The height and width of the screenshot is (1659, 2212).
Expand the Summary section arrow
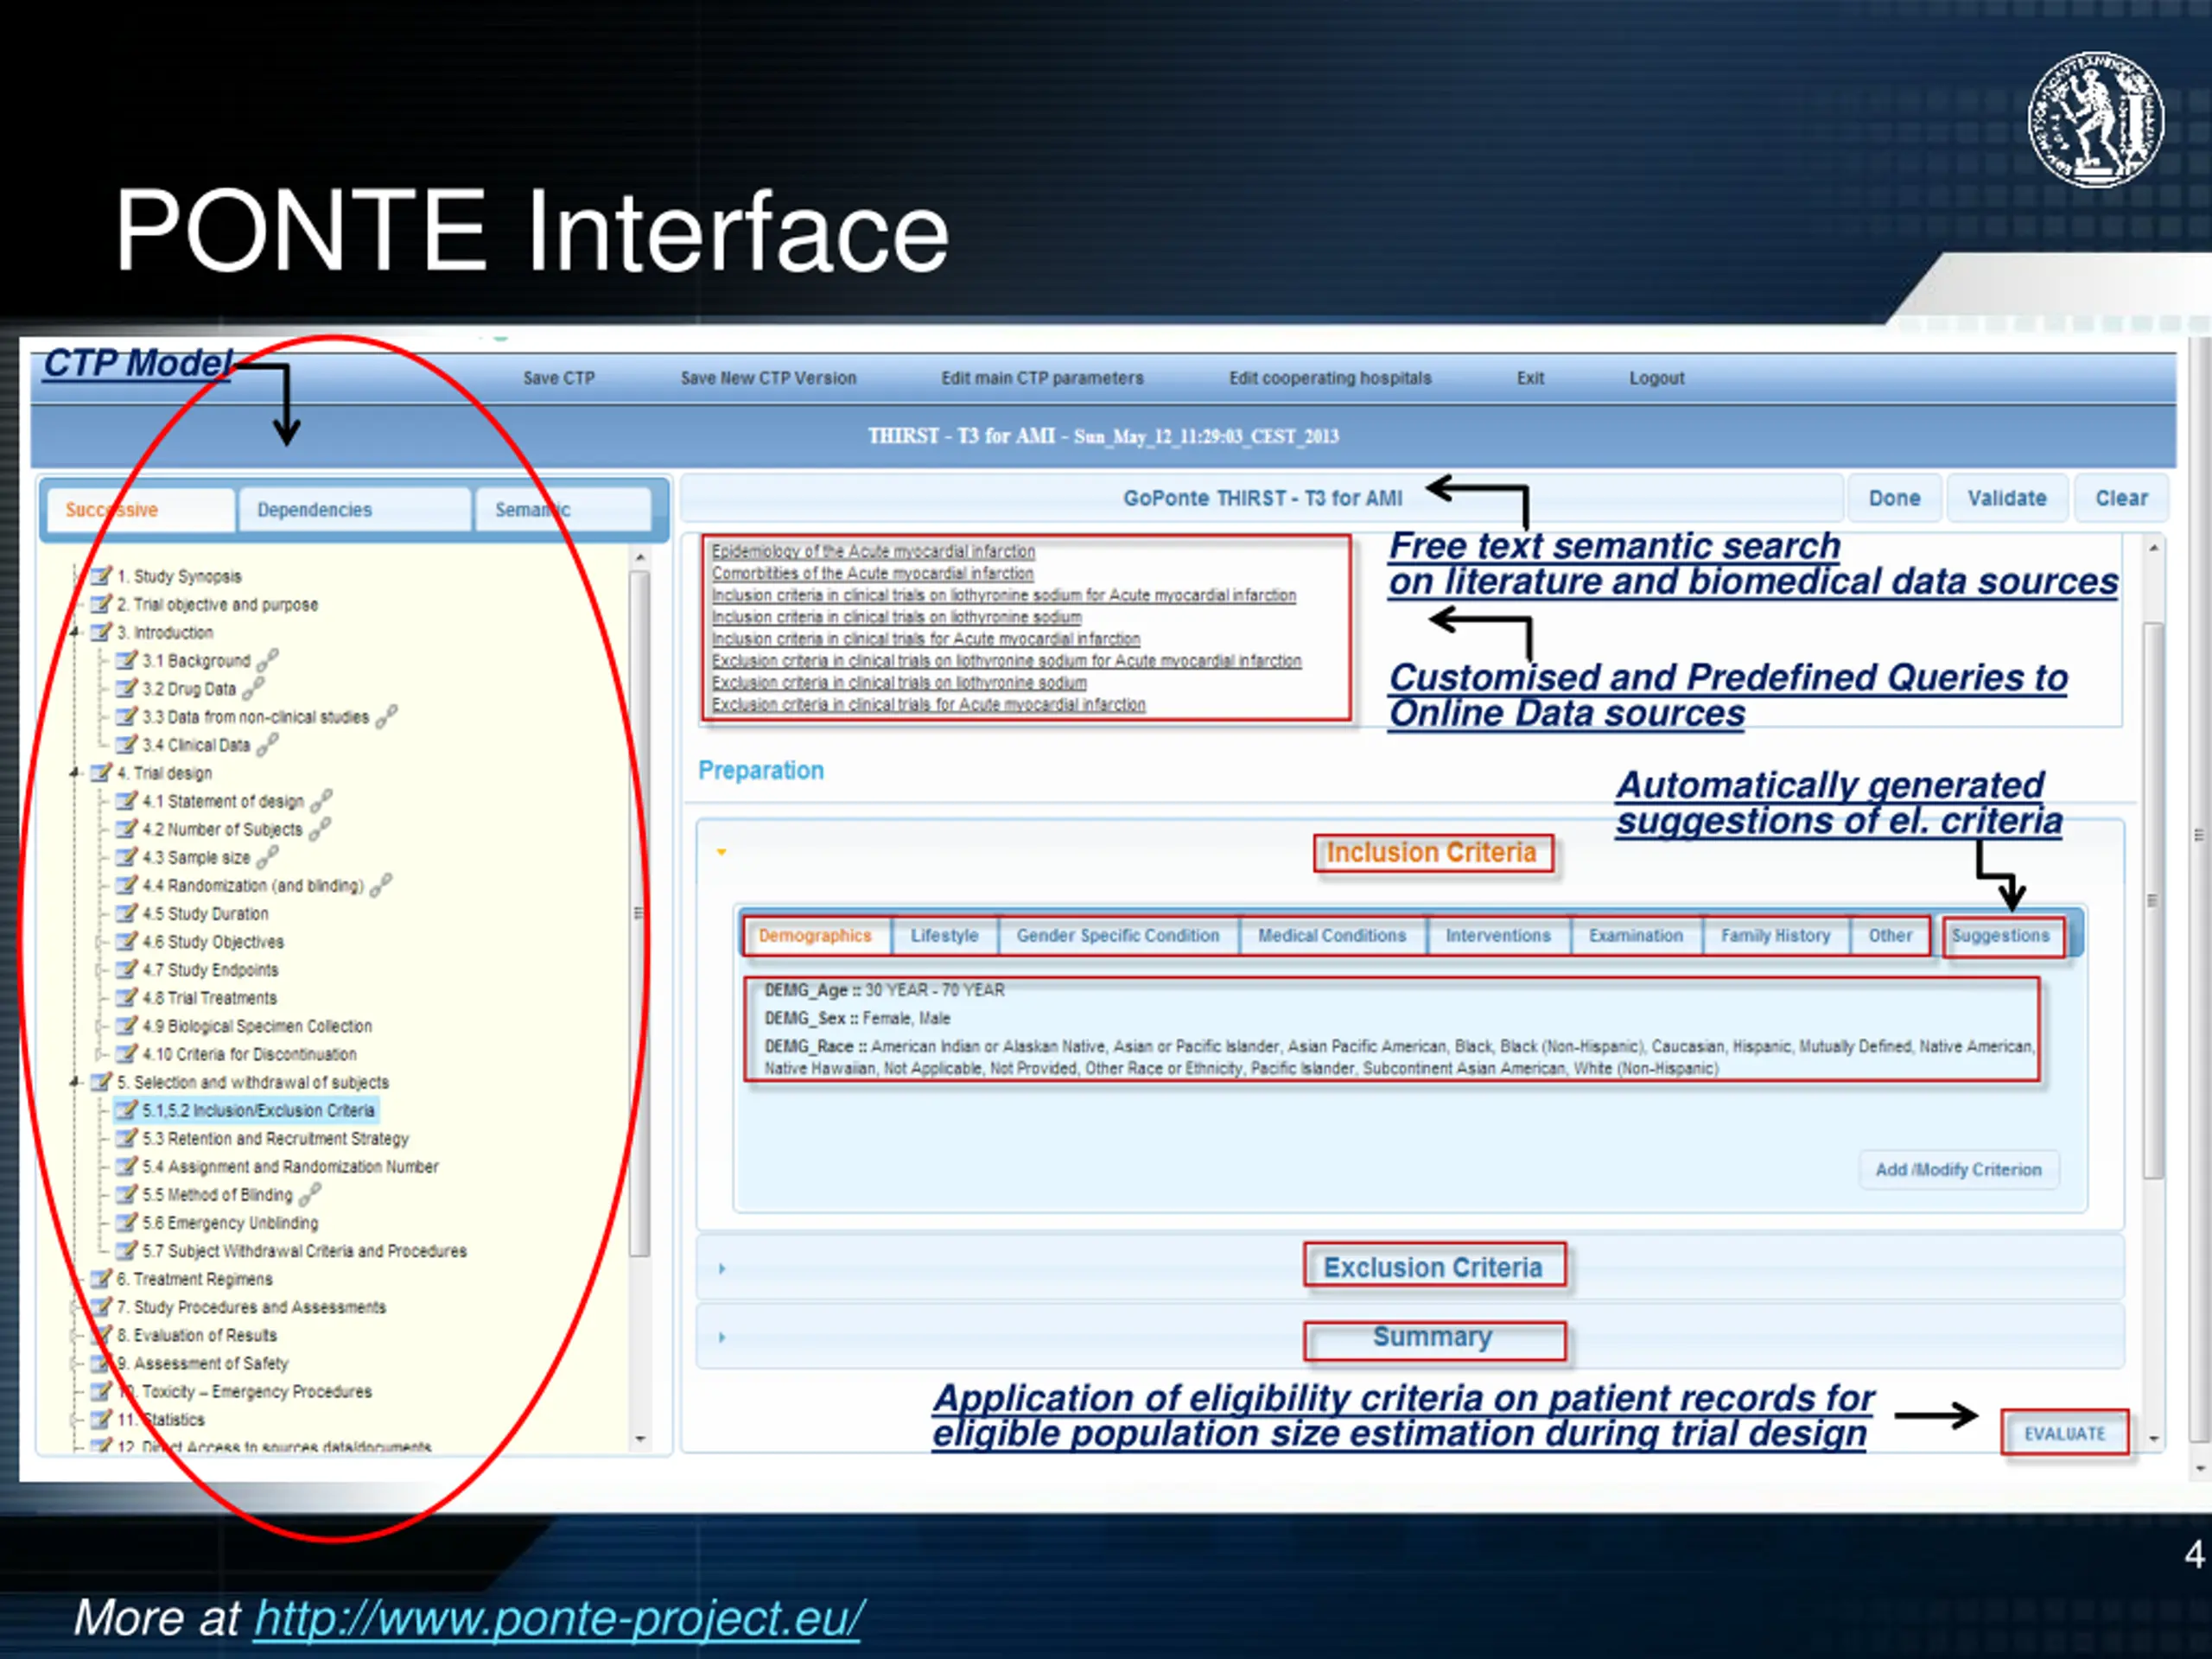coord(721,1337)
